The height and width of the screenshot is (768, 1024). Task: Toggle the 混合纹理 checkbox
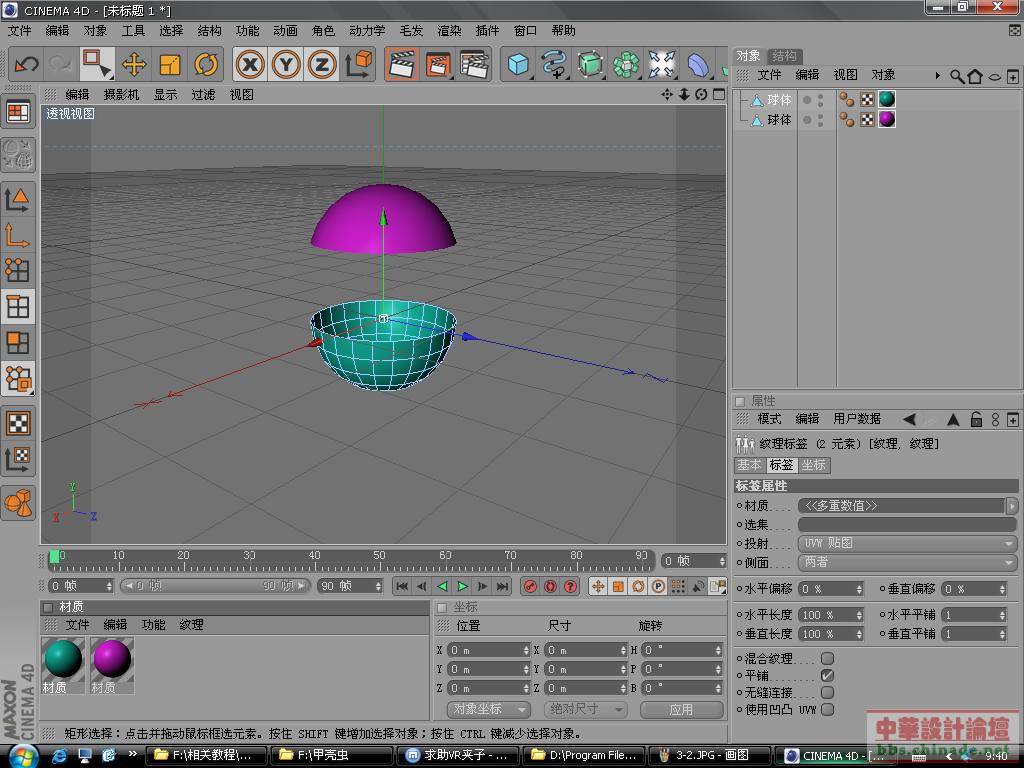[x=827, y=658]
